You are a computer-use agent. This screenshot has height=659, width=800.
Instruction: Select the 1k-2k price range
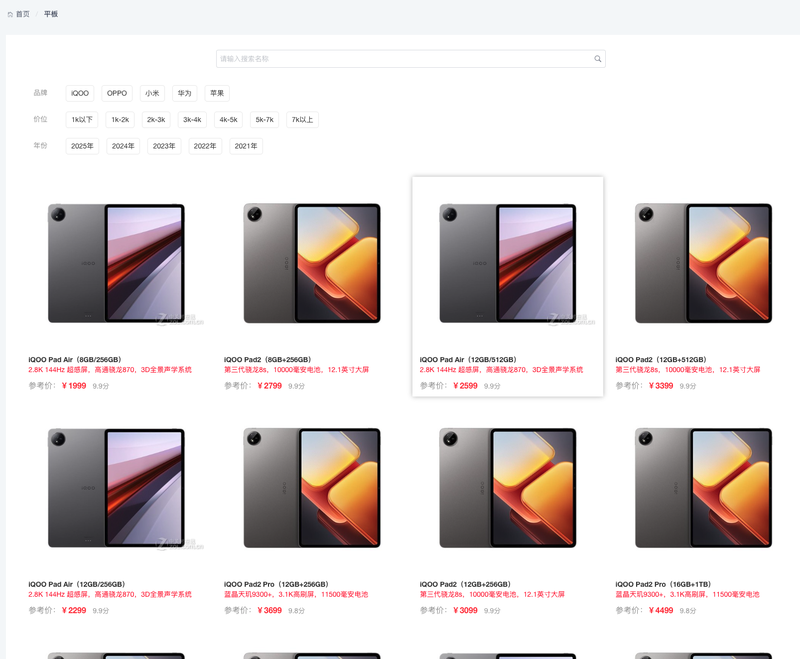pyautogui.click(x=120, y=120)
